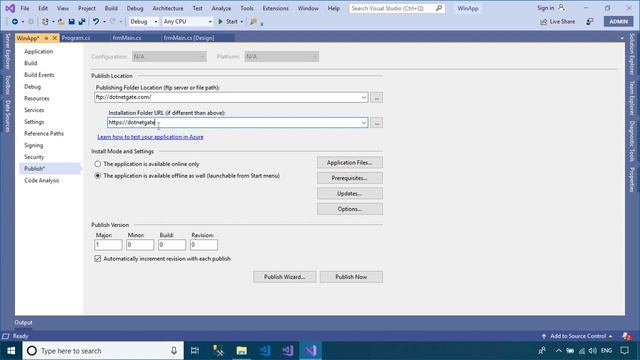Switch to the Program.cs tab
The width and height of the screenshot is (640, 360).
click(76, 38)
